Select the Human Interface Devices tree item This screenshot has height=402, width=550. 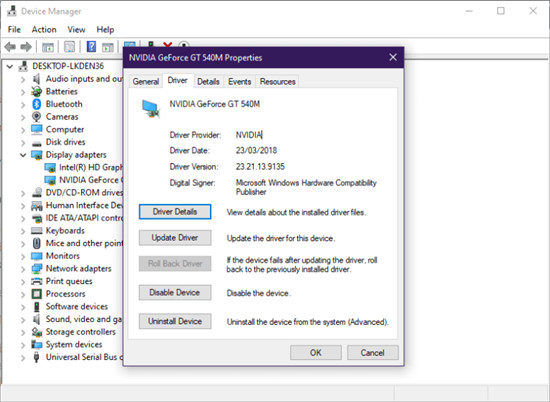(x=84, y=205)
